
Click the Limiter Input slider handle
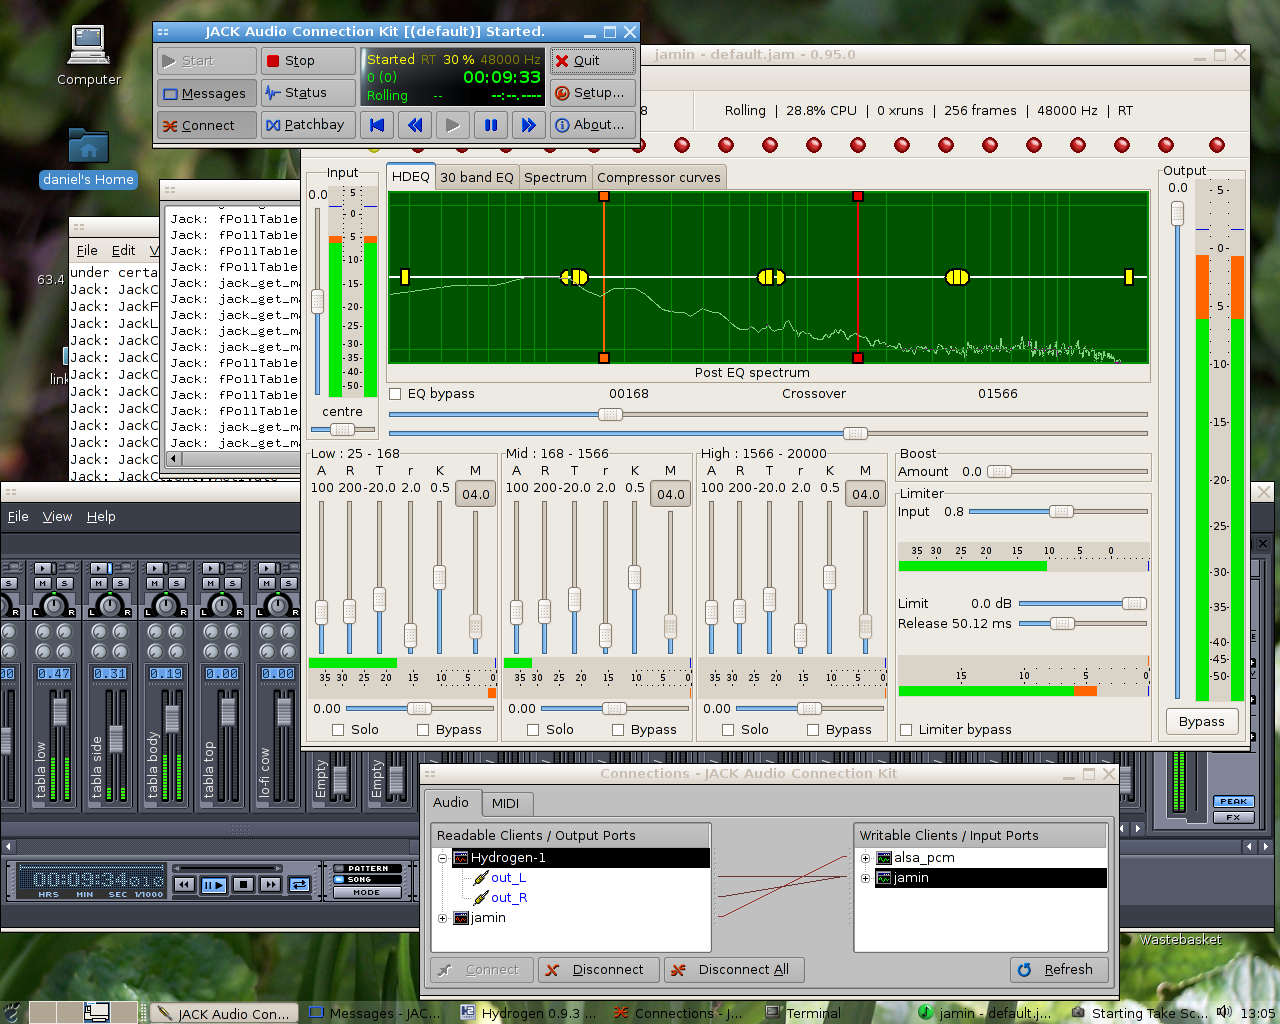tap(1061, 512)
